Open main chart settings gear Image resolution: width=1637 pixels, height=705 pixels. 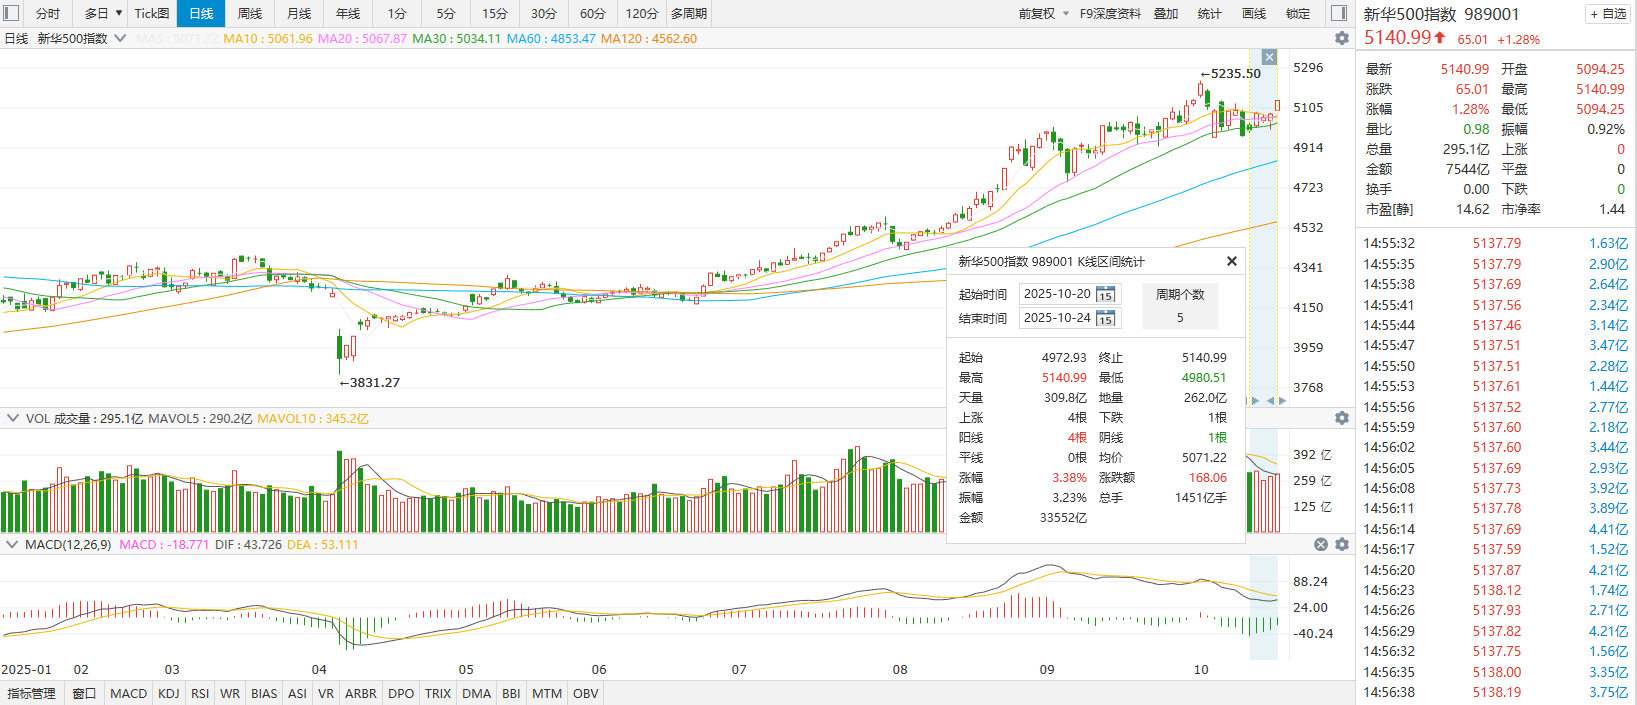pos(1342,38)
